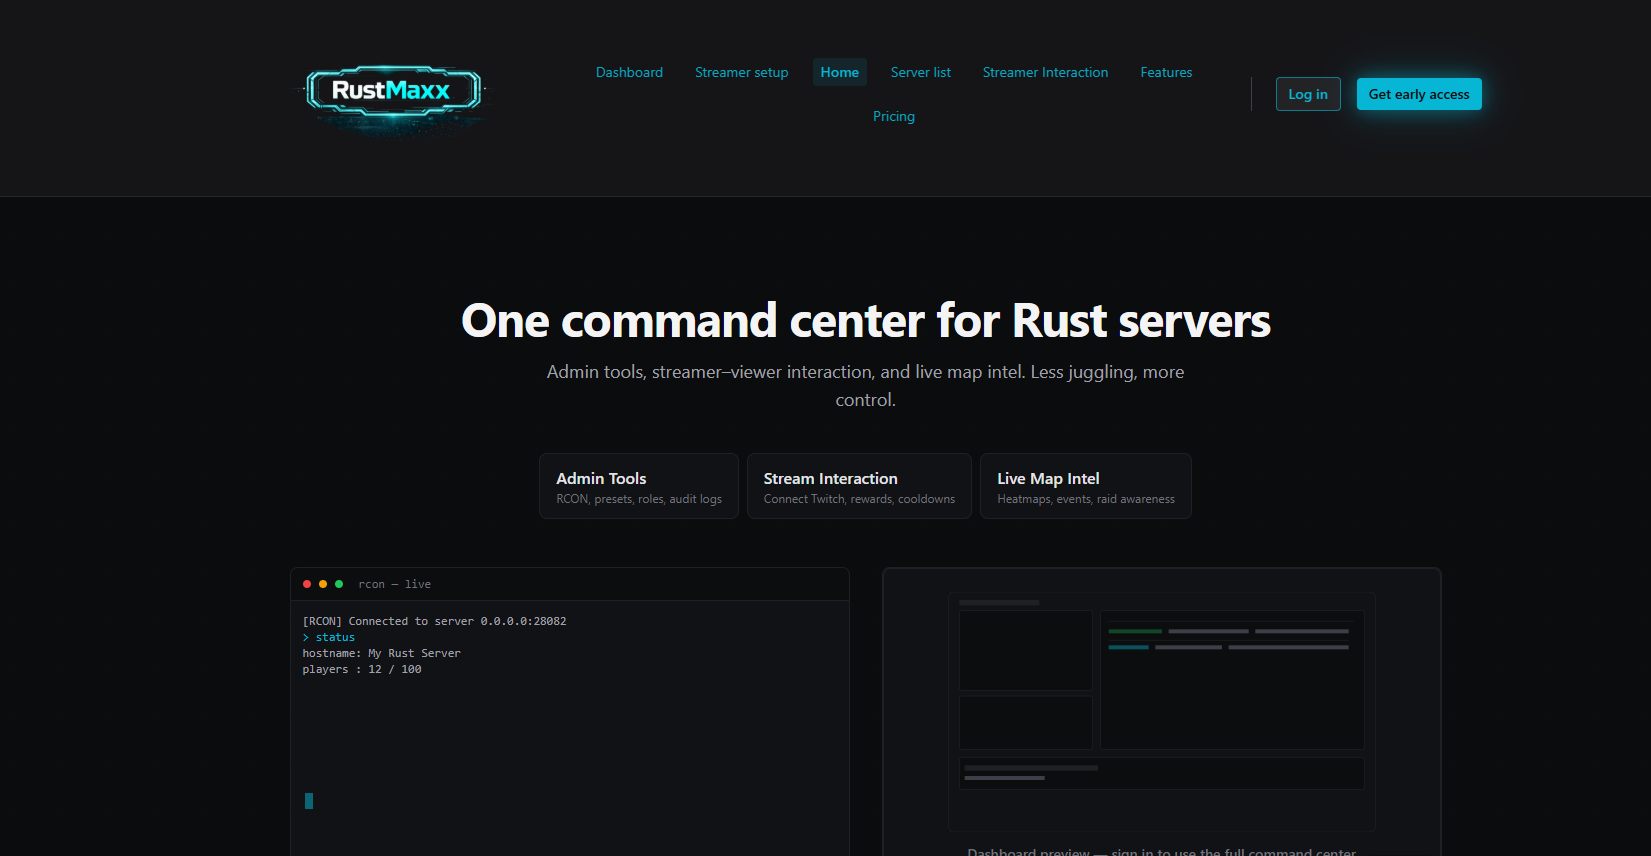Click the dashboard preview thumbnail

tap(1162, 712)
